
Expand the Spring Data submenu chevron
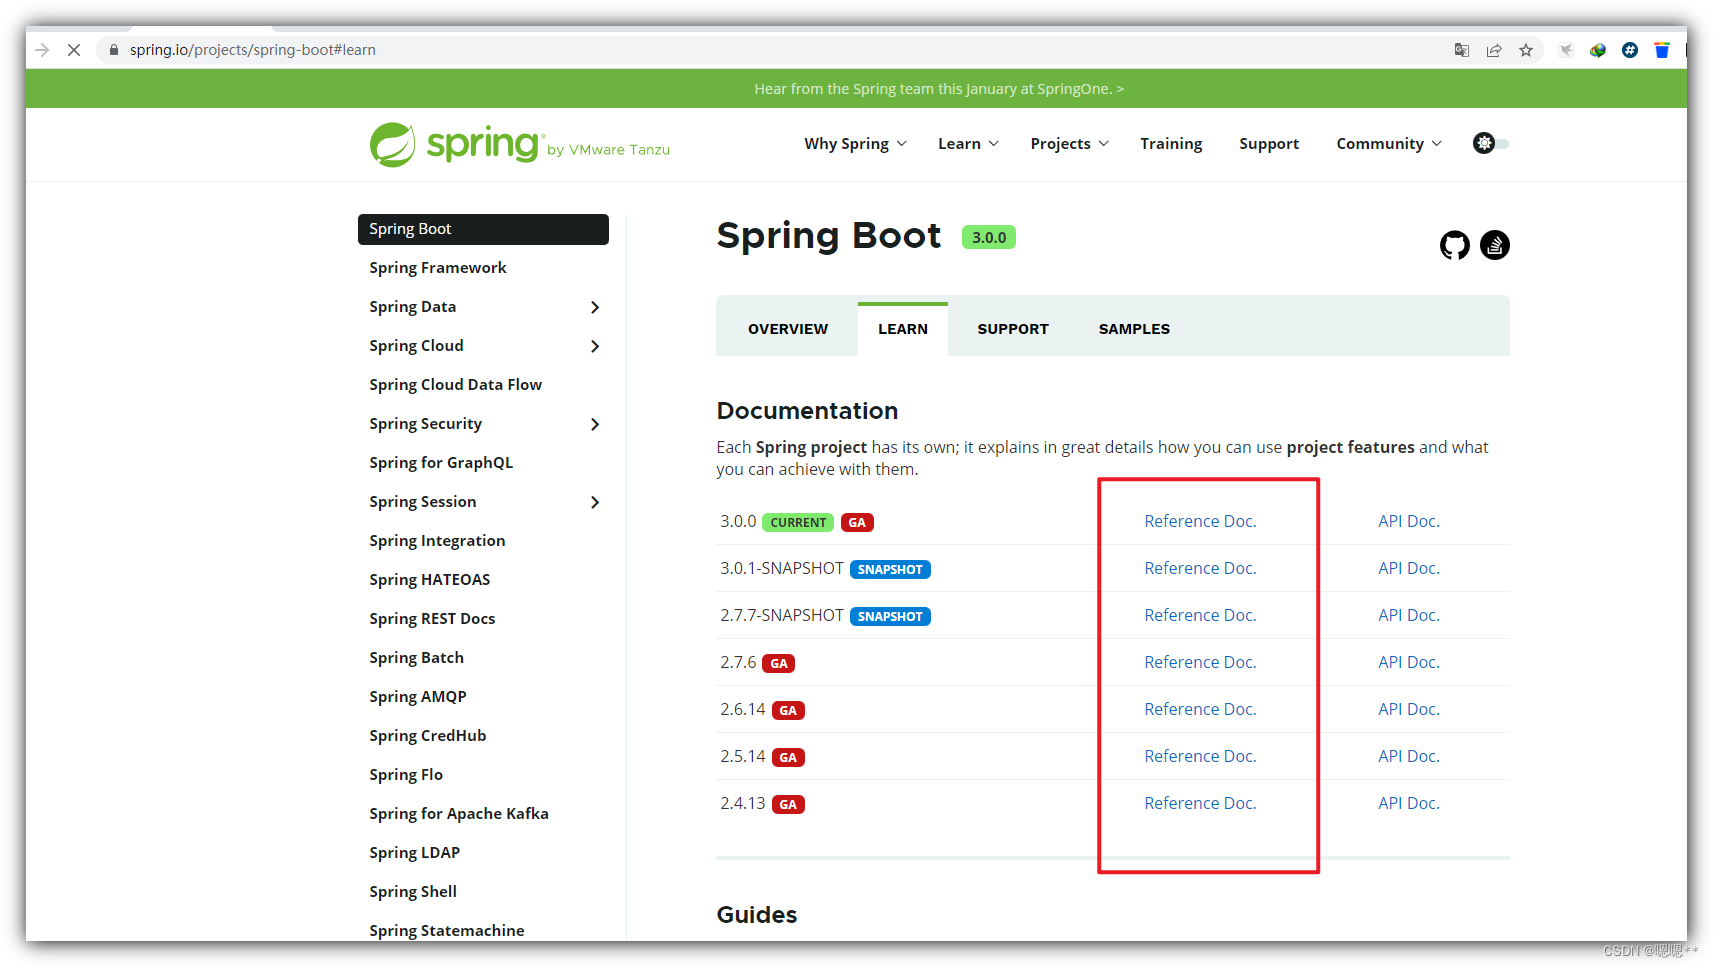(595, 307)
